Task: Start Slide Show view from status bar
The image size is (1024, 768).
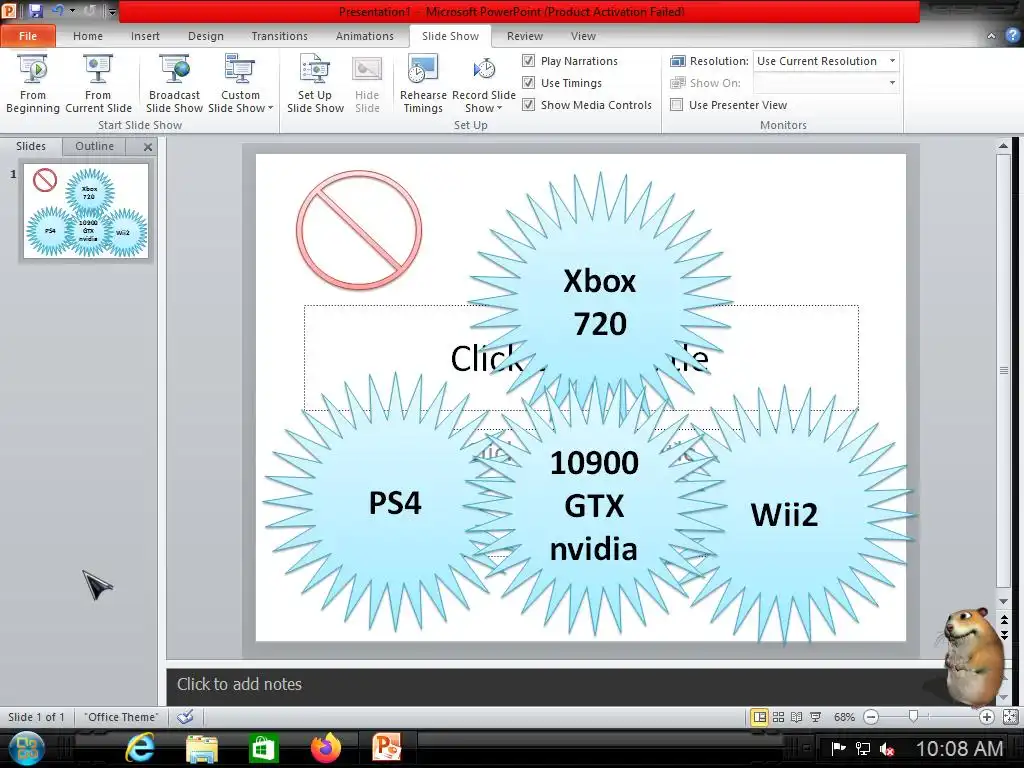Action: coord(816,717)
